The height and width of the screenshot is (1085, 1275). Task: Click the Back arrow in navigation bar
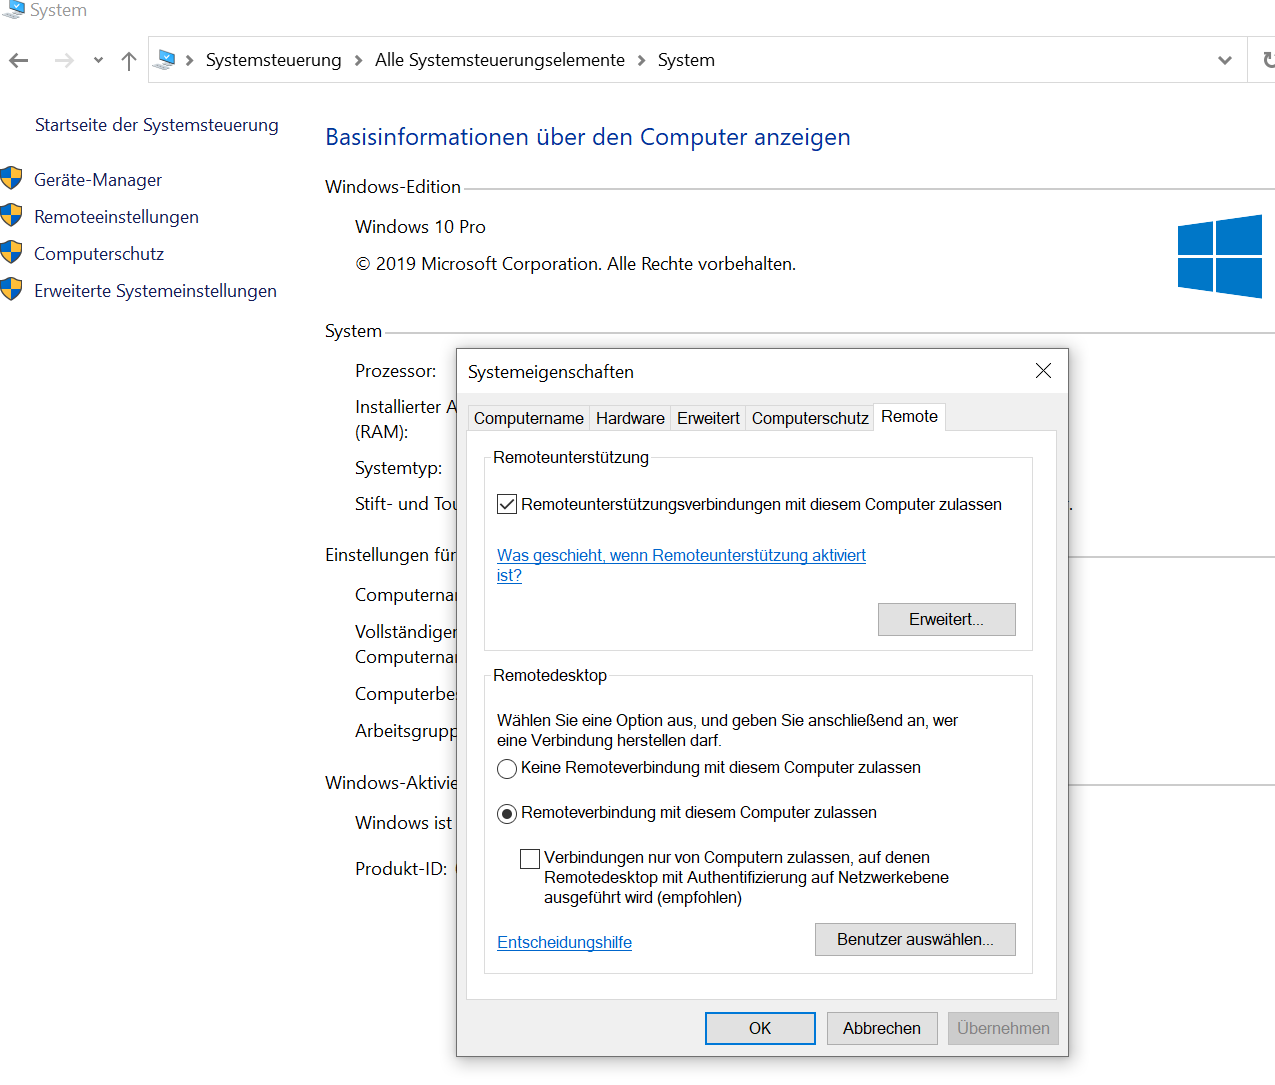point(19,61)
